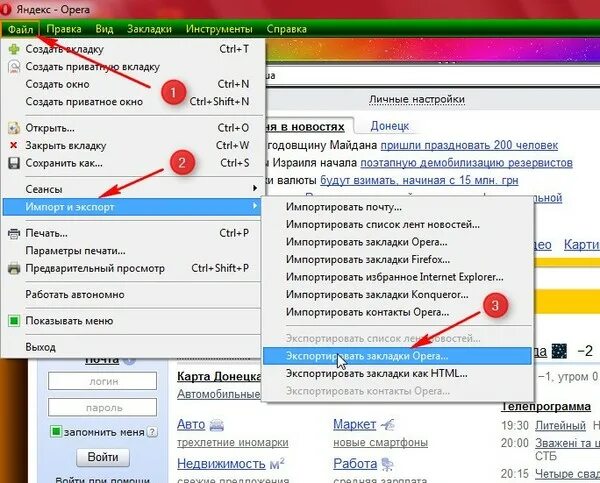The image size is (600, 483).
Task: Open the Литейный TV program link
Action: 560,426
